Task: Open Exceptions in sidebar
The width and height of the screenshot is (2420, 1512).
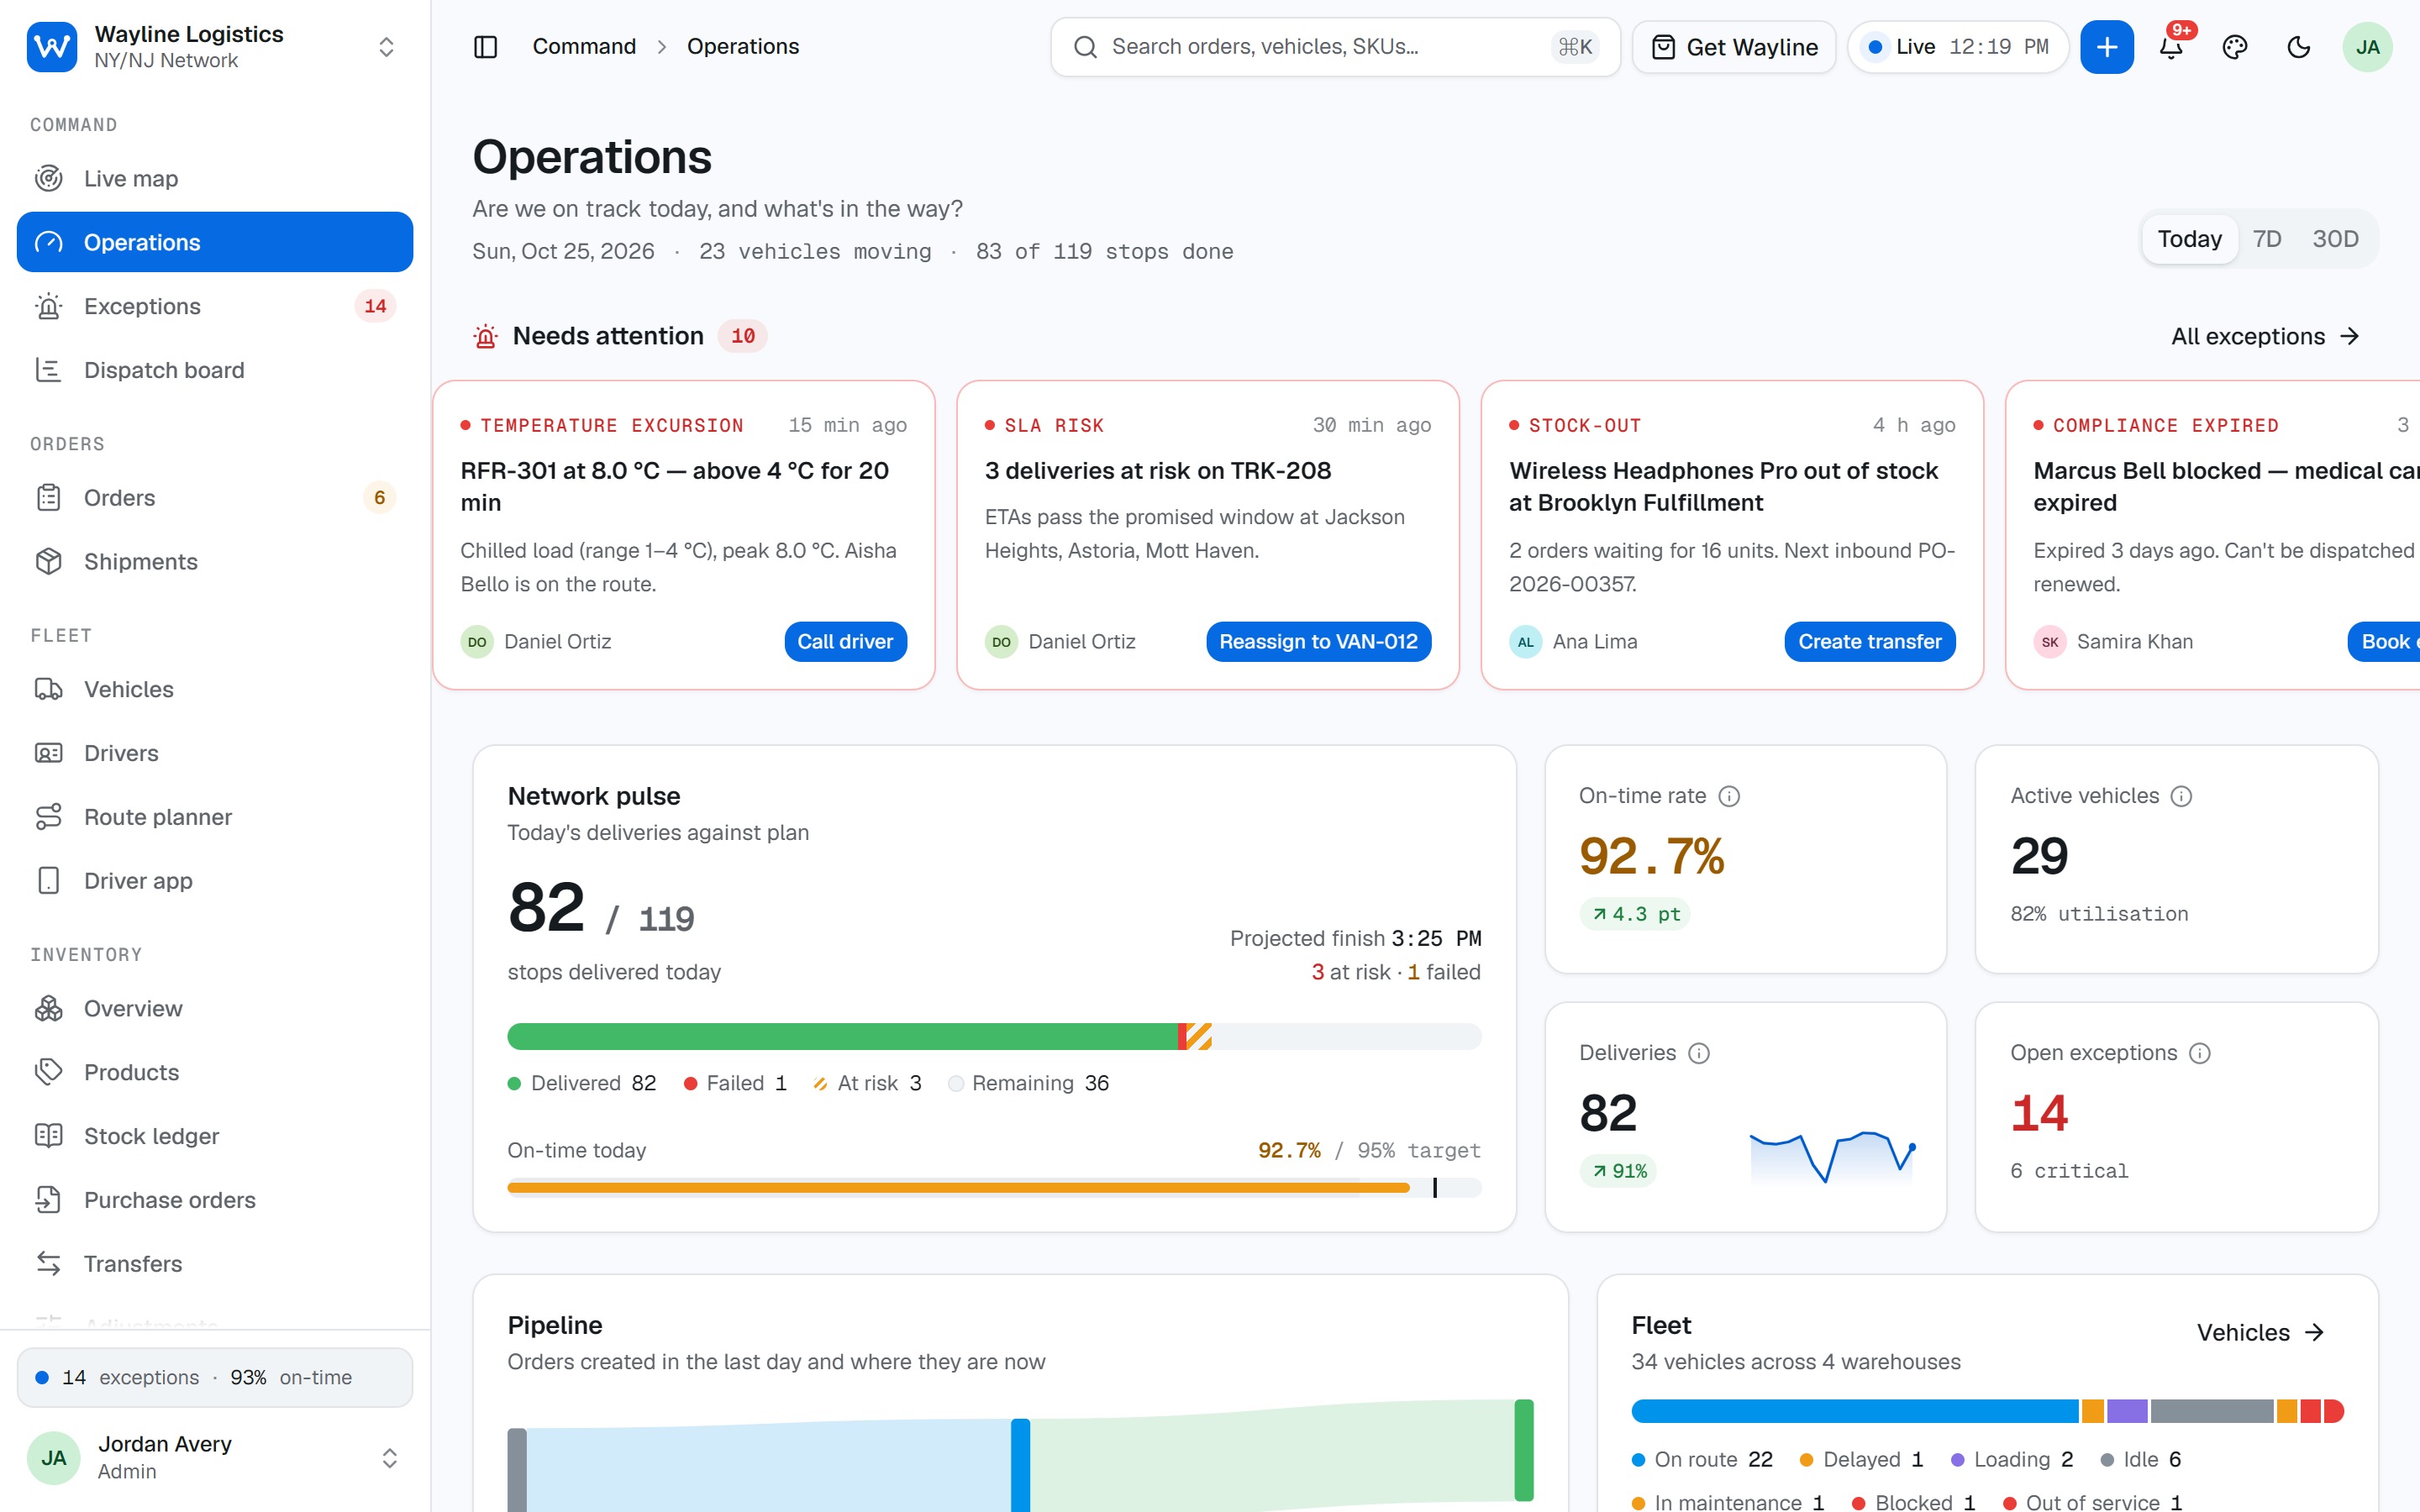Action: [215, 306]
